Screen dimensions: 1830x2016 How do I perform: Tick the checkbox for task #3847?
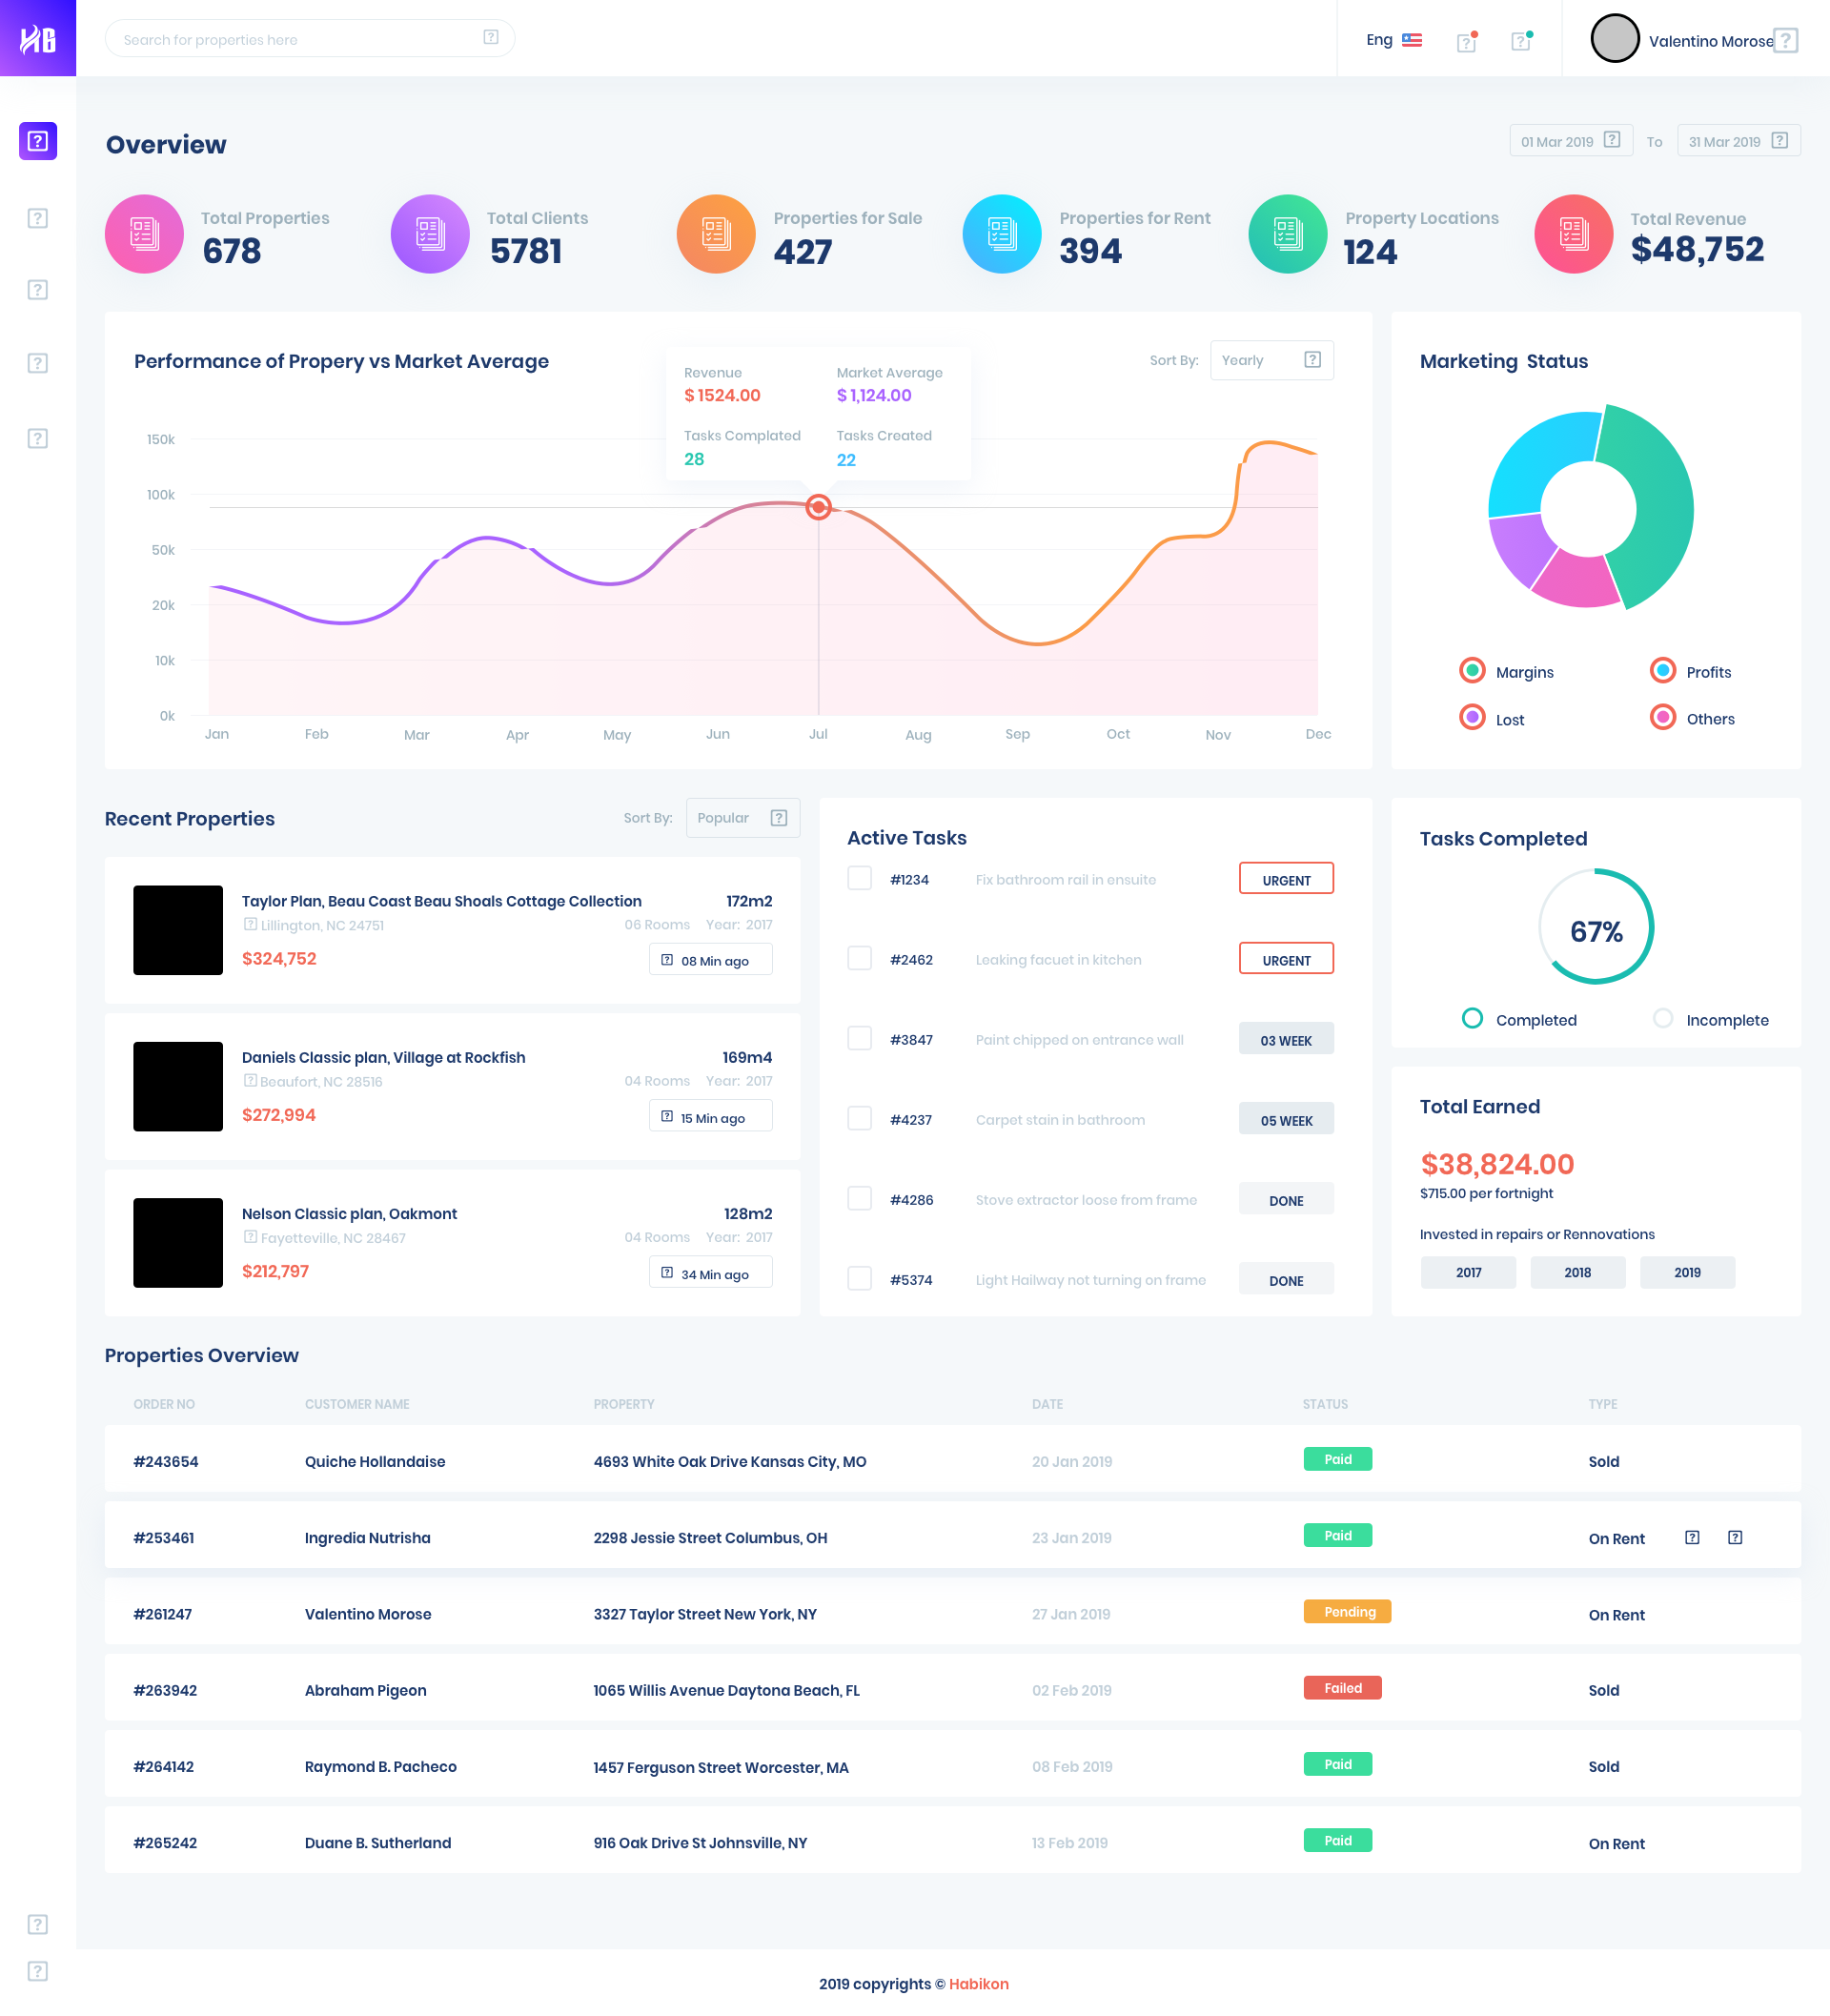[859, 1038]
